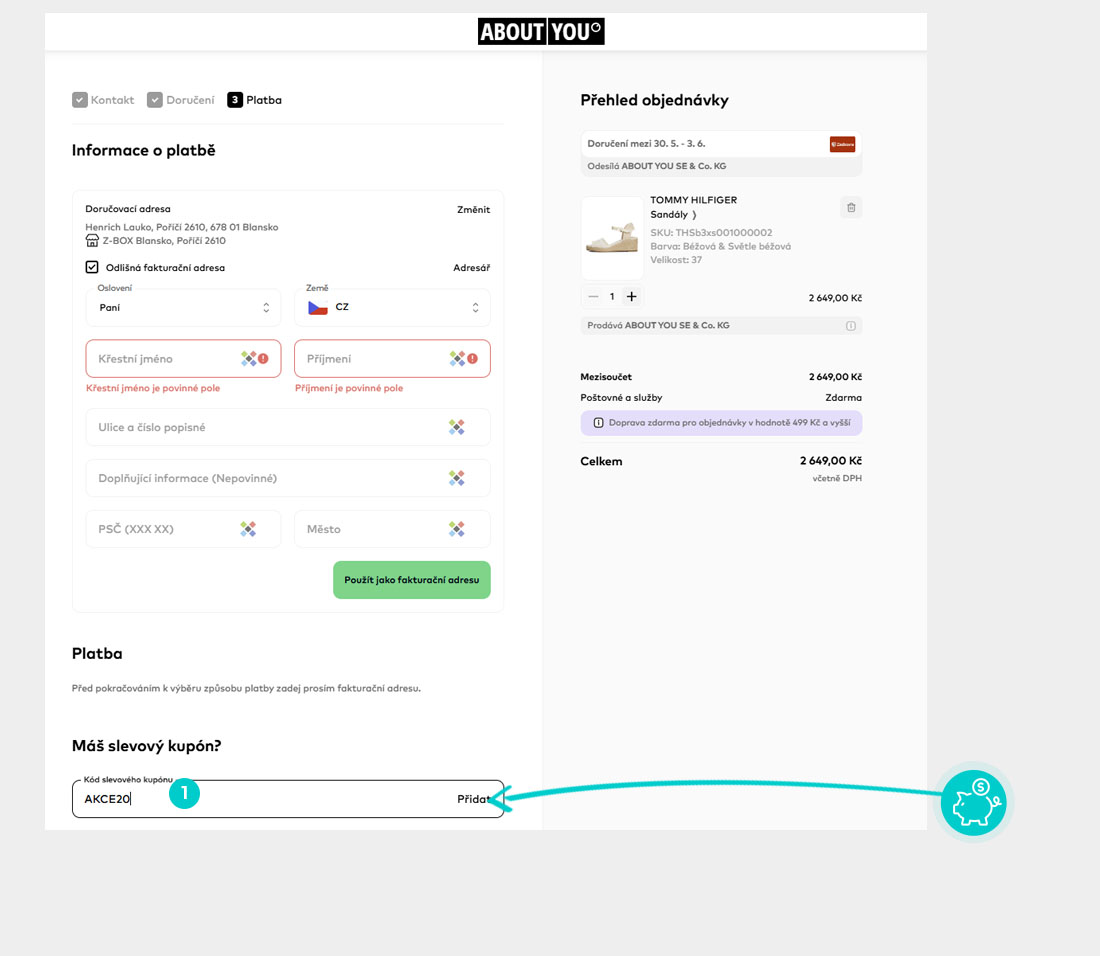Click the Doručení step checkmark icon
The width and height of the screenshot is (1100, 956).
tap(155, 100)
